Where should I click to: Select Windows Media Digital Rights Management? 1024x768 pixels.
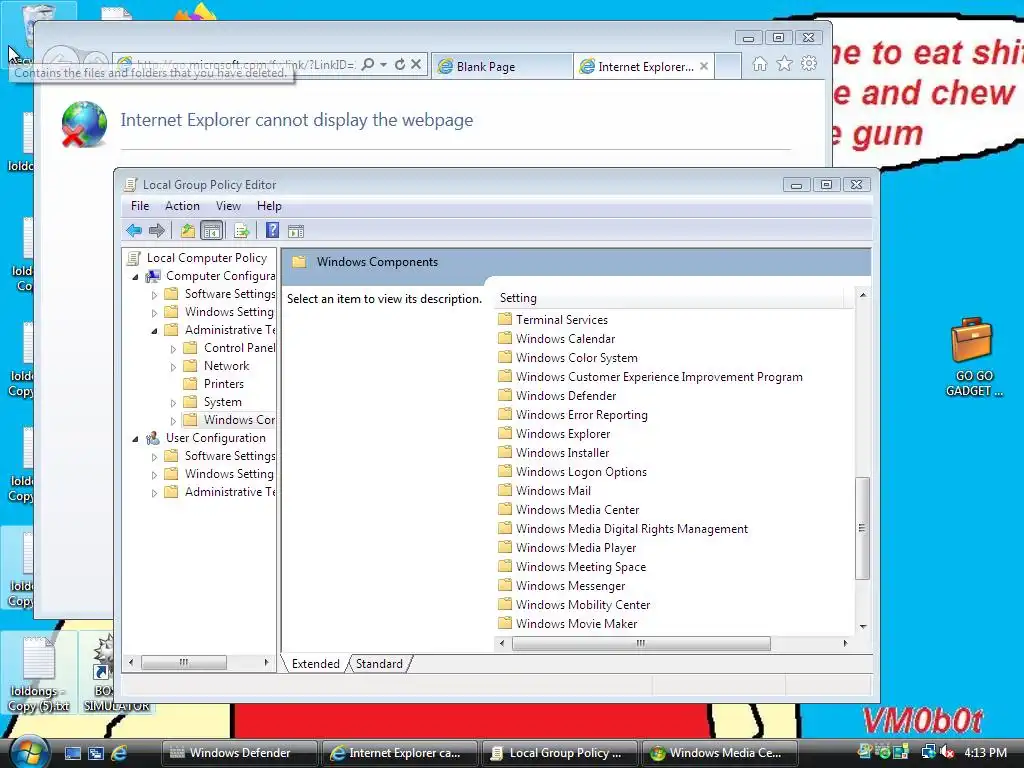pyautogui.click(x=632, y=529)
